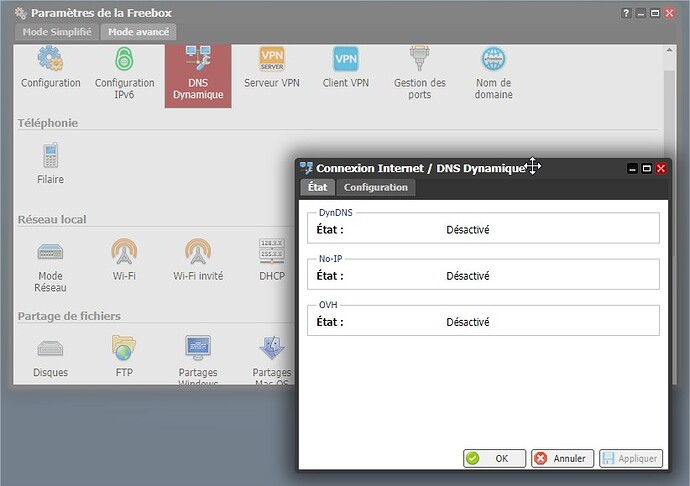Open the Wi-Fi antenna icon

(124, 251)
